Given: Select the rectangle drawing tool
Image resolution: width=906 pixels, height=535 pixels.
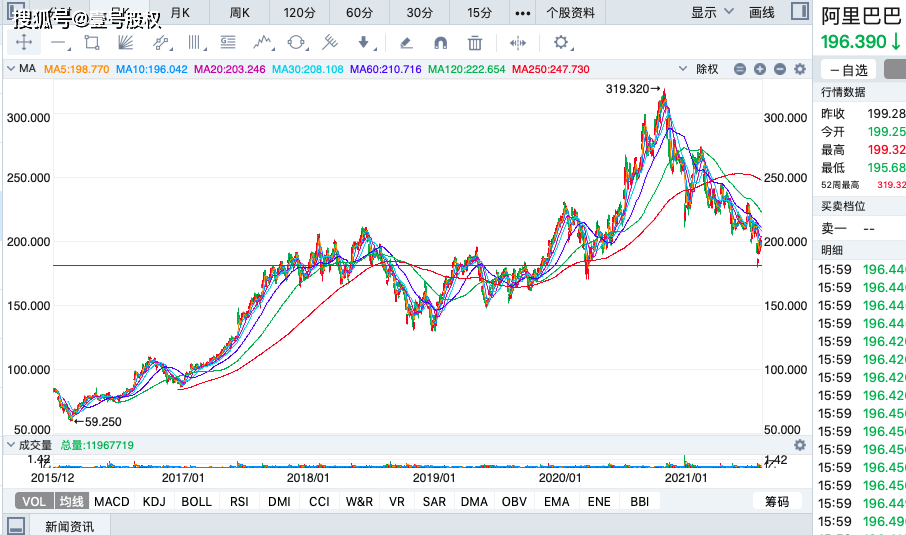Looking at the screenshot, I should pyautogui.click(x=92, y=43).
